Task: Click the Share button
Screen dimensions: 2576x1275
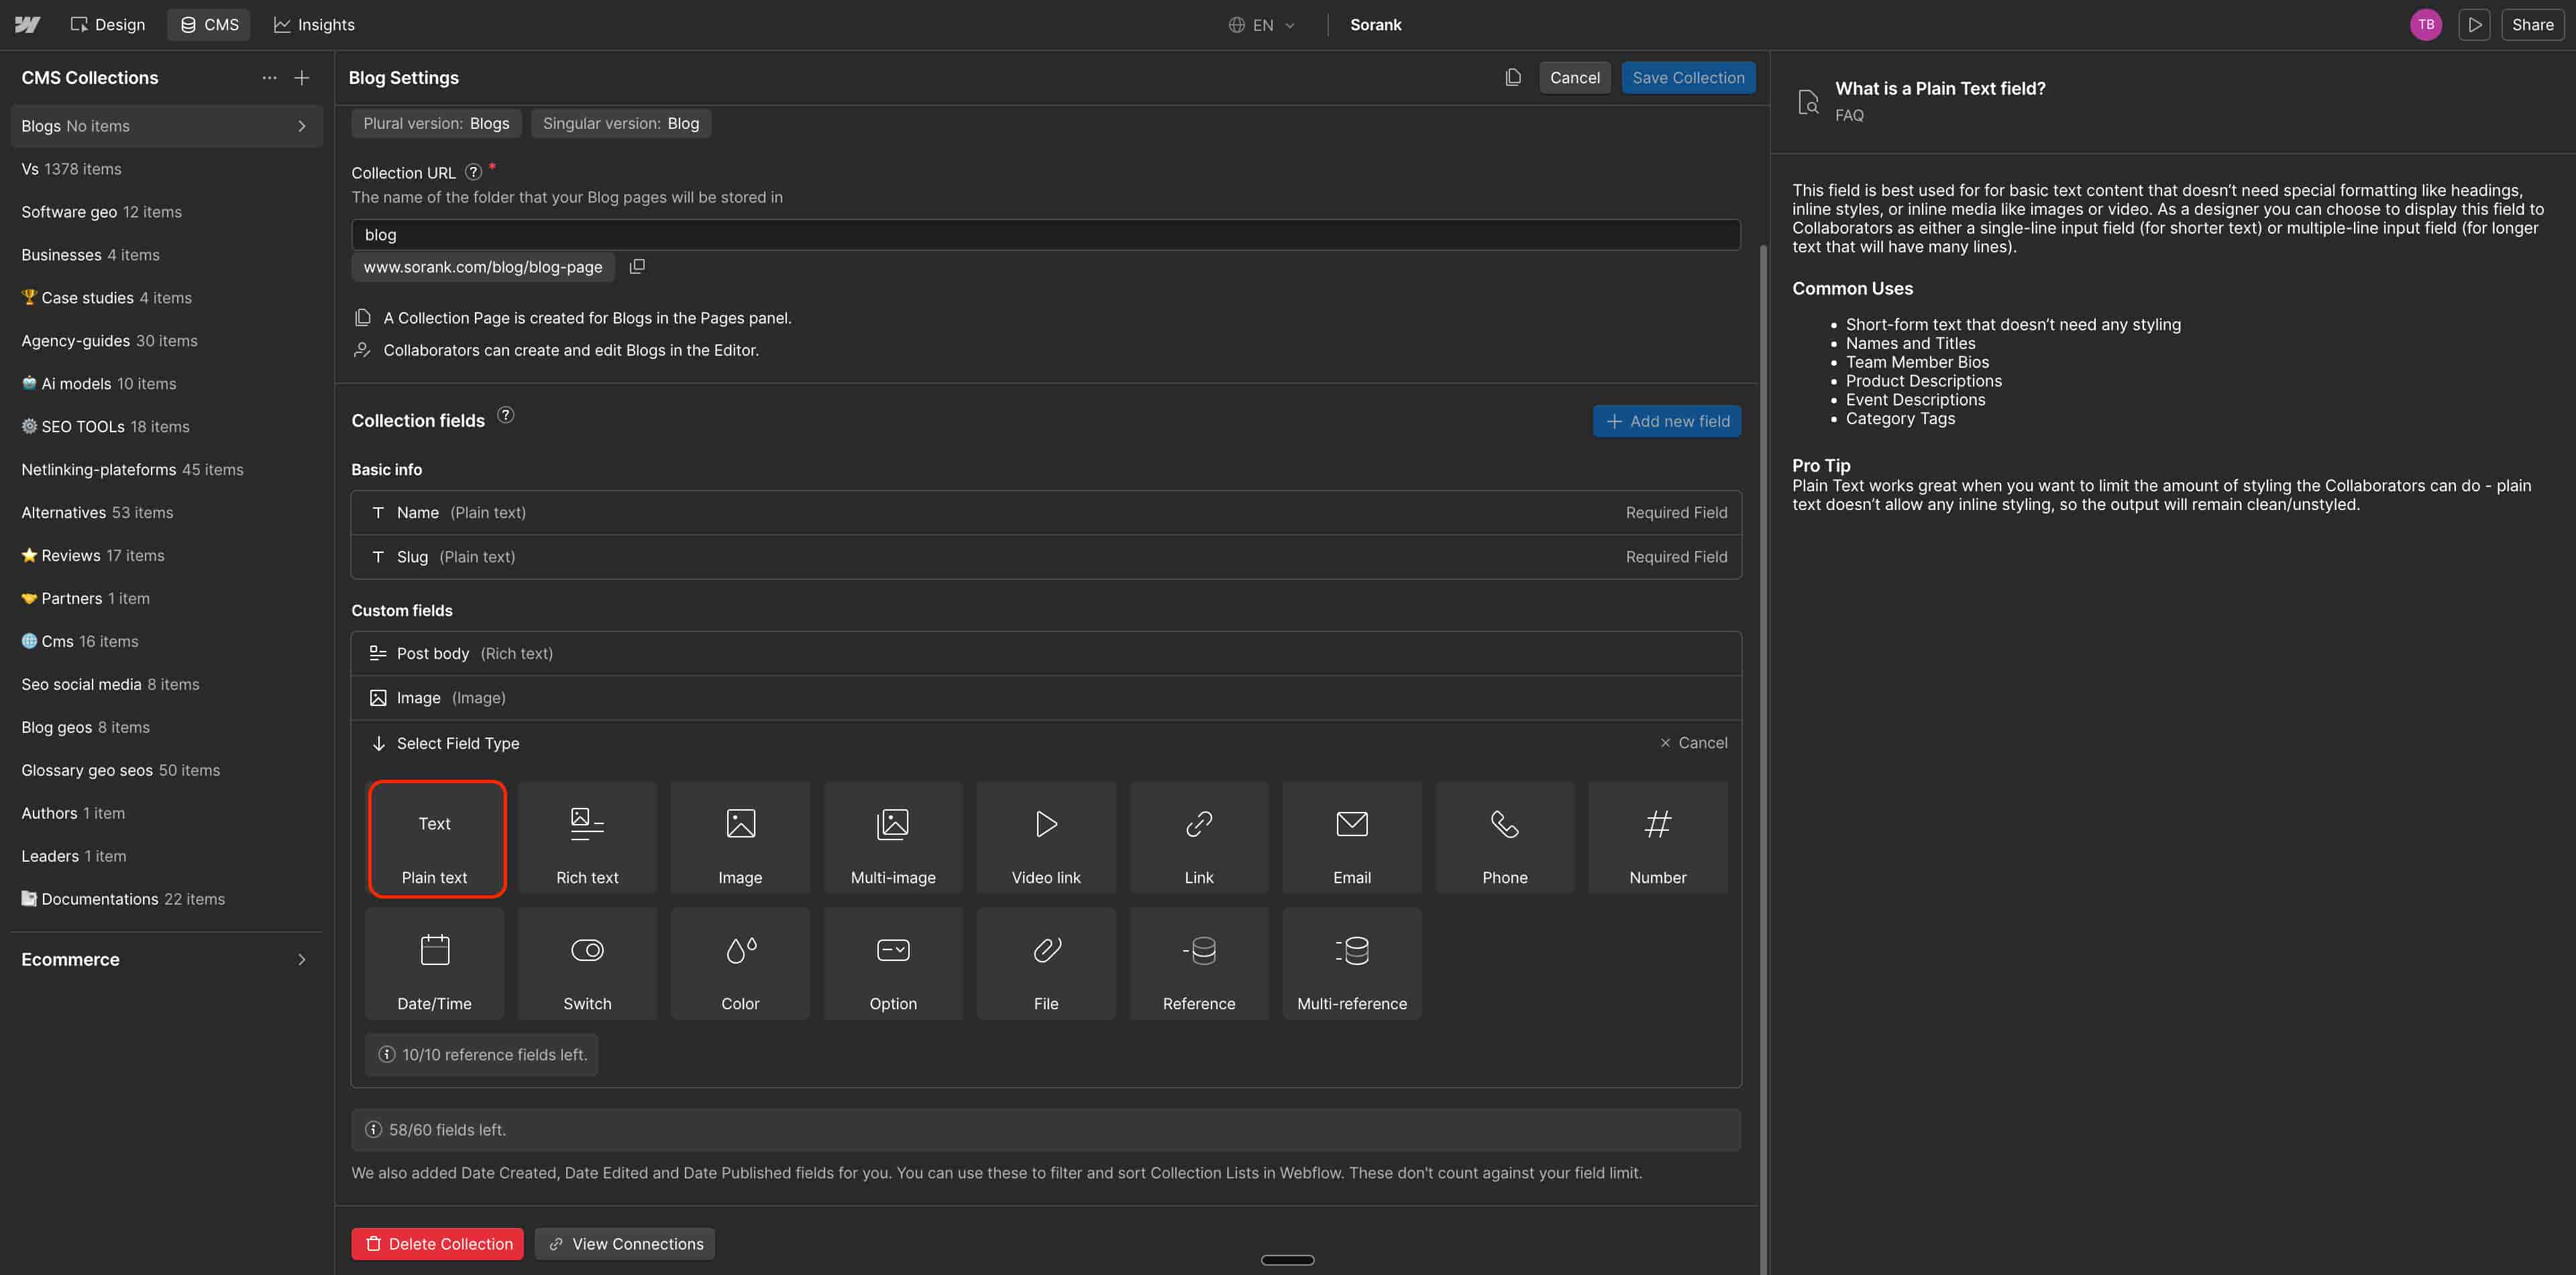Action: click(2532, 25)
